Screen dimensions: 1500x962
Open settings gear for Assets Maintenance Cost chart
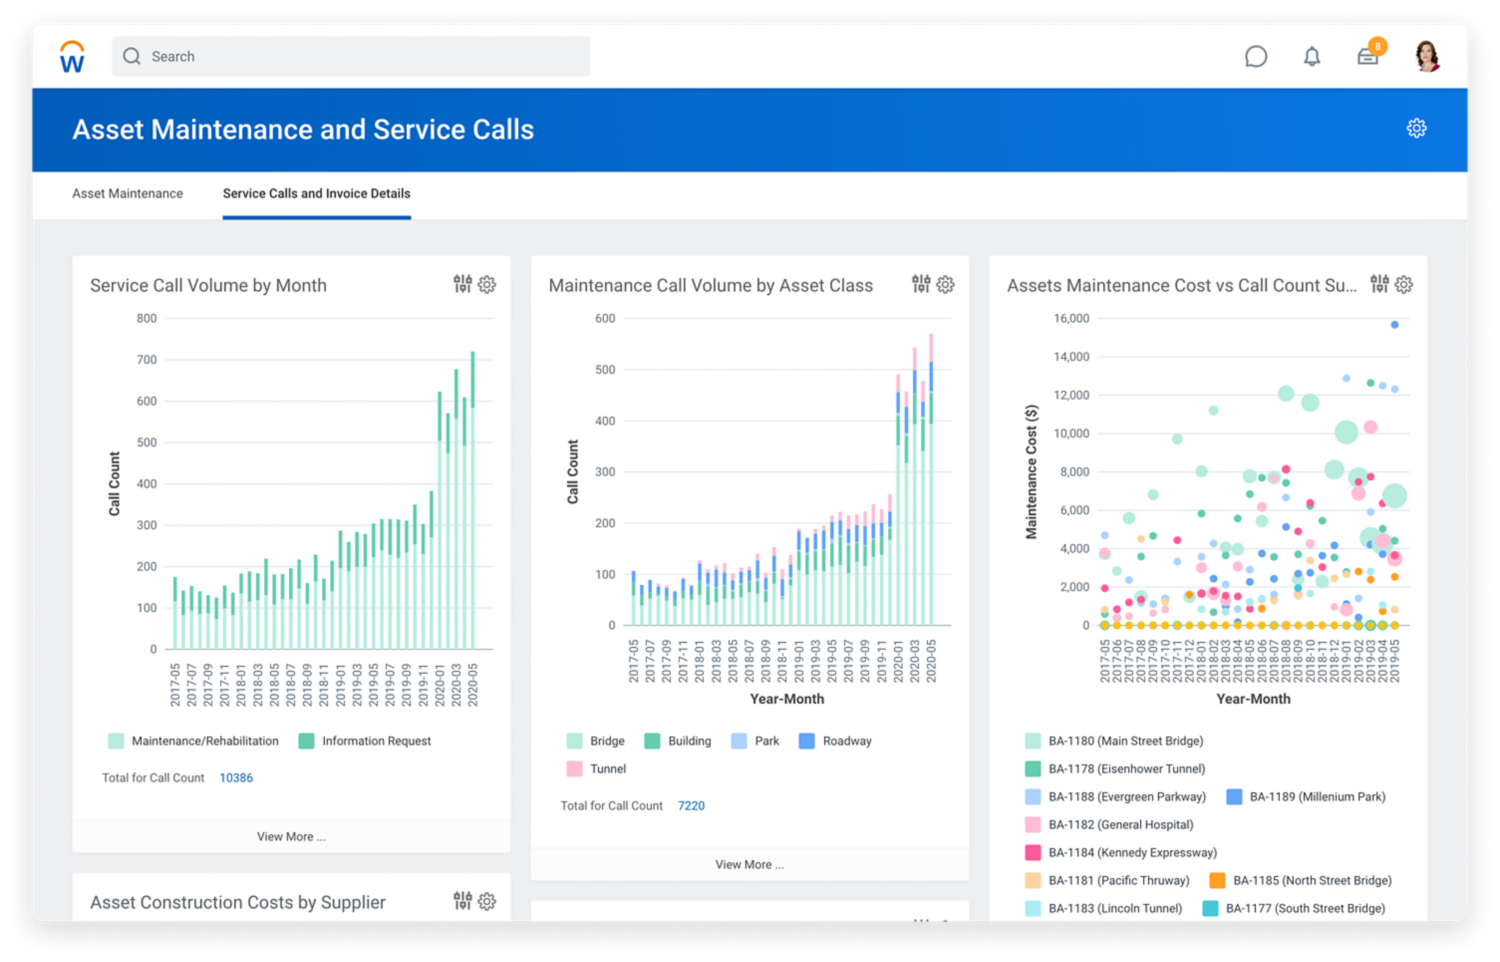pyautogui.click(x=1404, y=285)
